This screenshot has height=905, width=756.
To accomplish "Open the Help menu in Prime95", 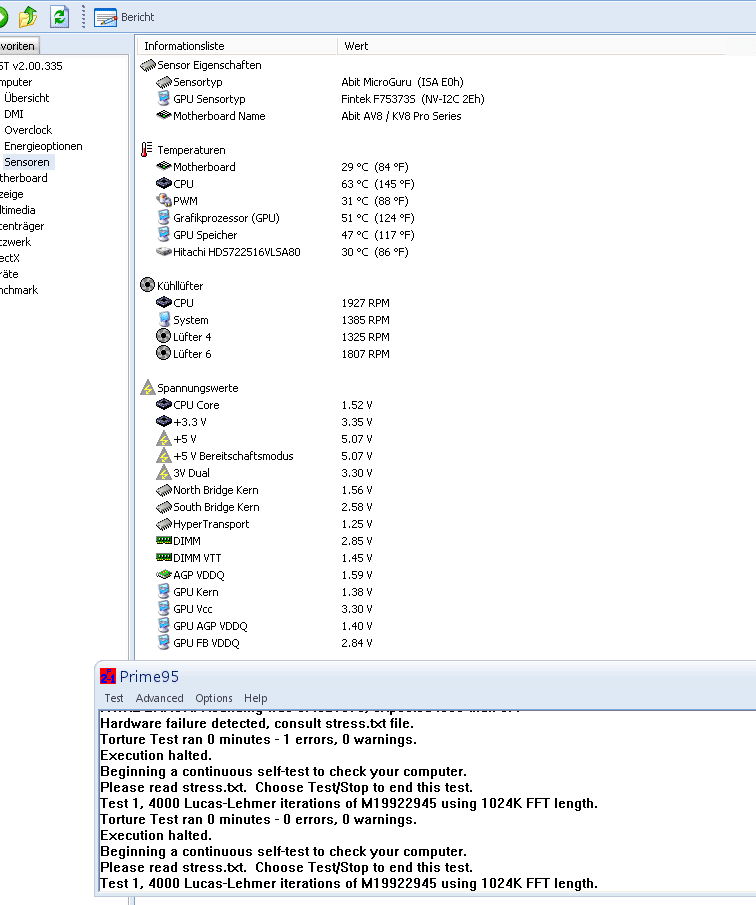I will [256, 698].
